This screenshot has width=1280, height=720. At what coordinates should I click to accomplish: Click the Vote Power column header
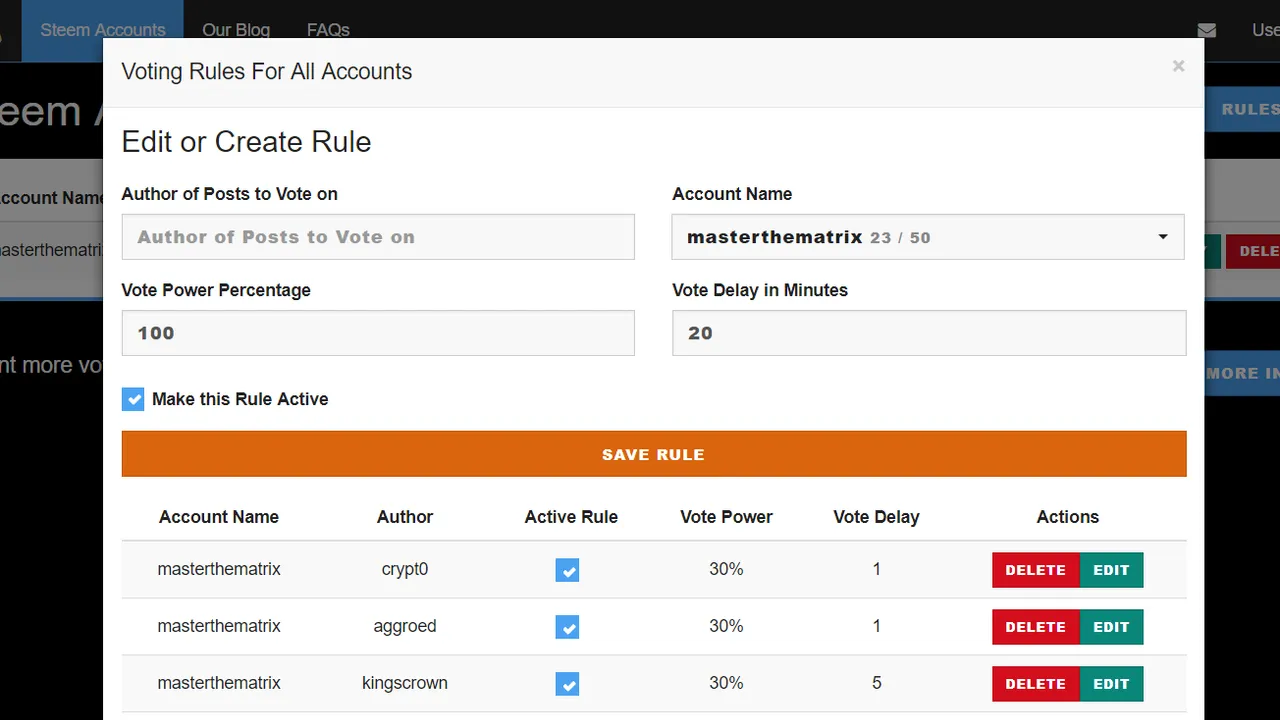pos(726,517)
